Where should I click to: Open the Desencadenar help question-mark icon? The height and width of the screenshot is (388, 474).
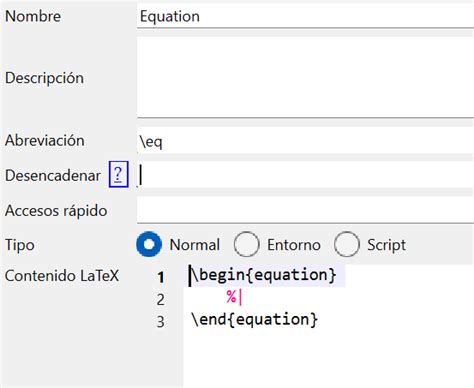[118, 174]
